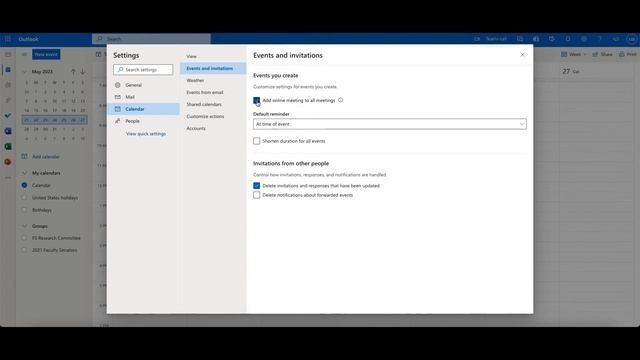640x360 pixels.
Task: Open the account avatar in header
Action: [x=631, y=39]
